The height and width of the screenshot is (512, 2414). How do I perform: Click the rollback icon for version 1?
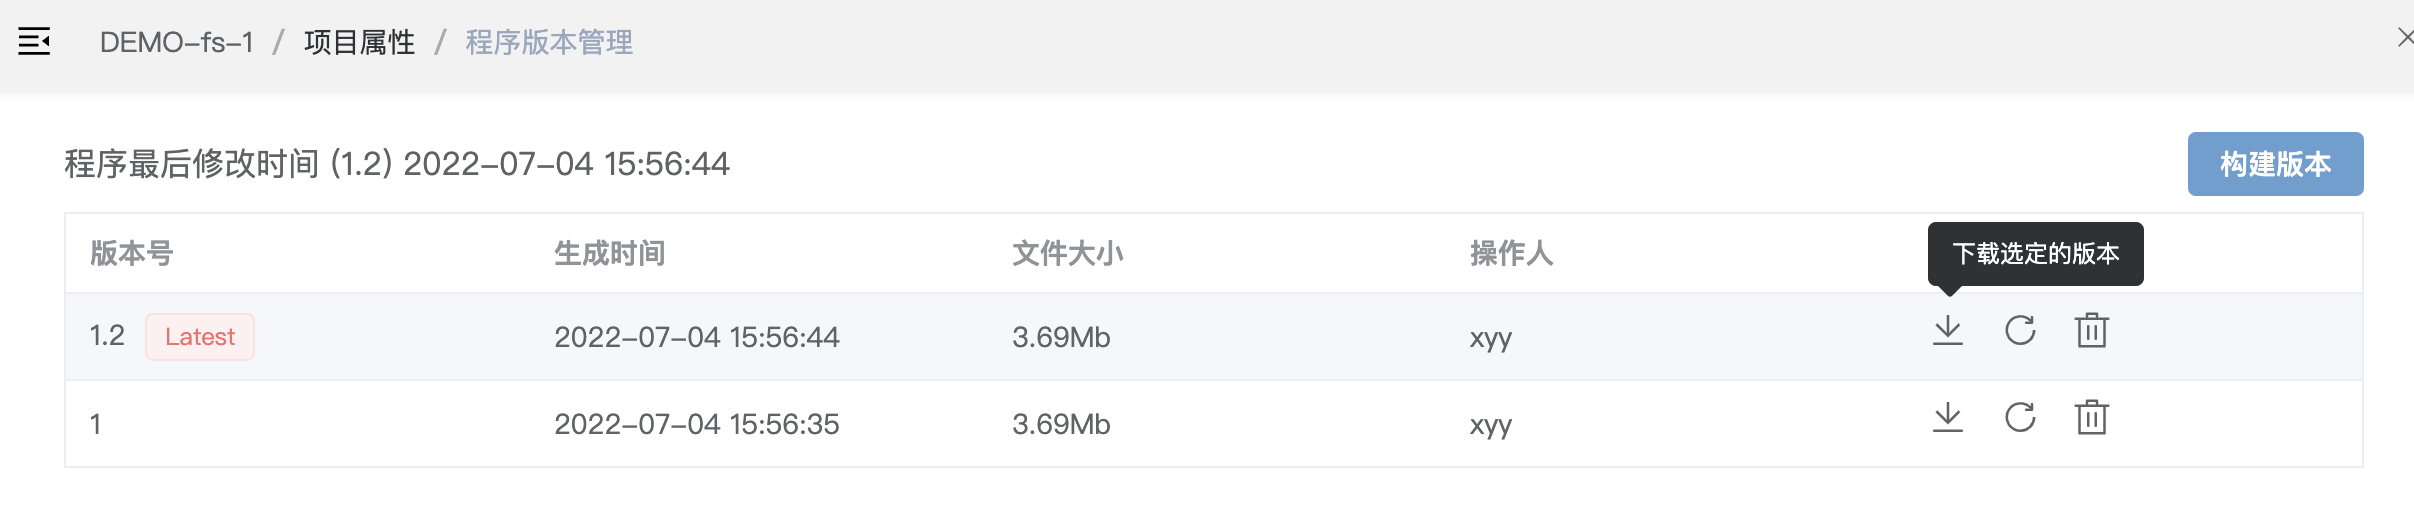click(2020, 418)
